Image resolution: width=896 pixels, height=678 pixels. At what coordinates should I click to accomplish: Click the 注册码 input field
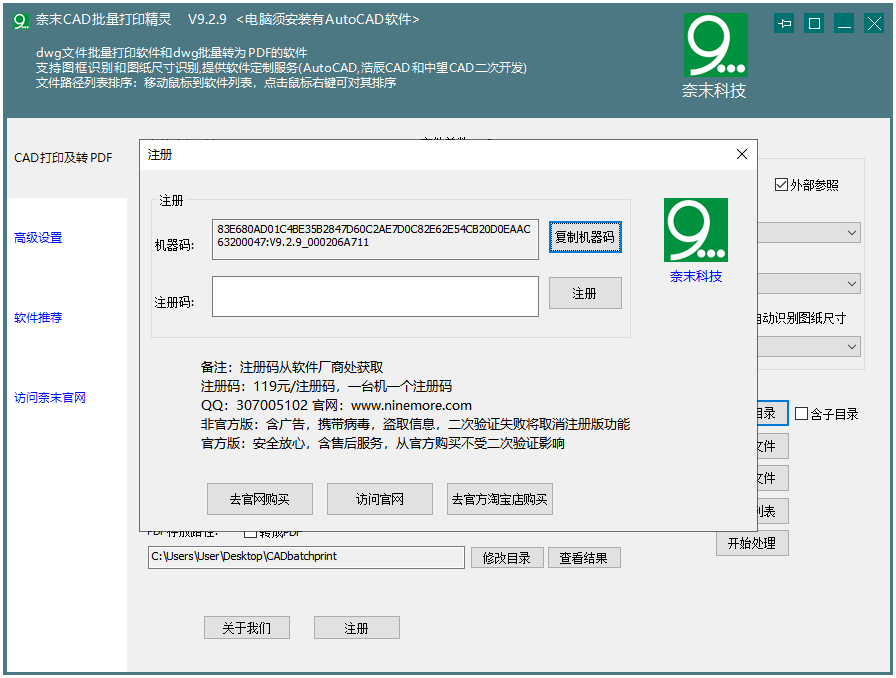tap(375, 296)
